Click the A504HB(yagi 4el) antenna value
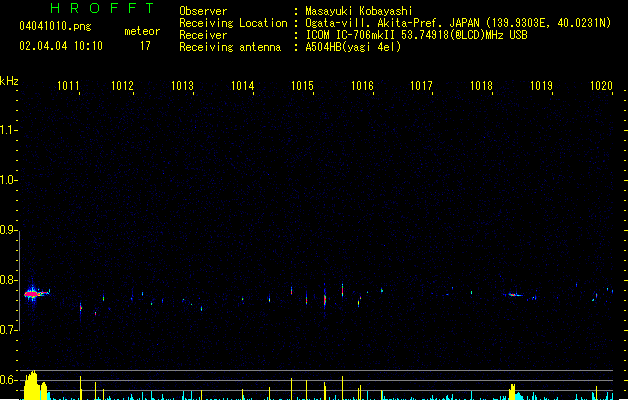 click(x=353, y=47)
